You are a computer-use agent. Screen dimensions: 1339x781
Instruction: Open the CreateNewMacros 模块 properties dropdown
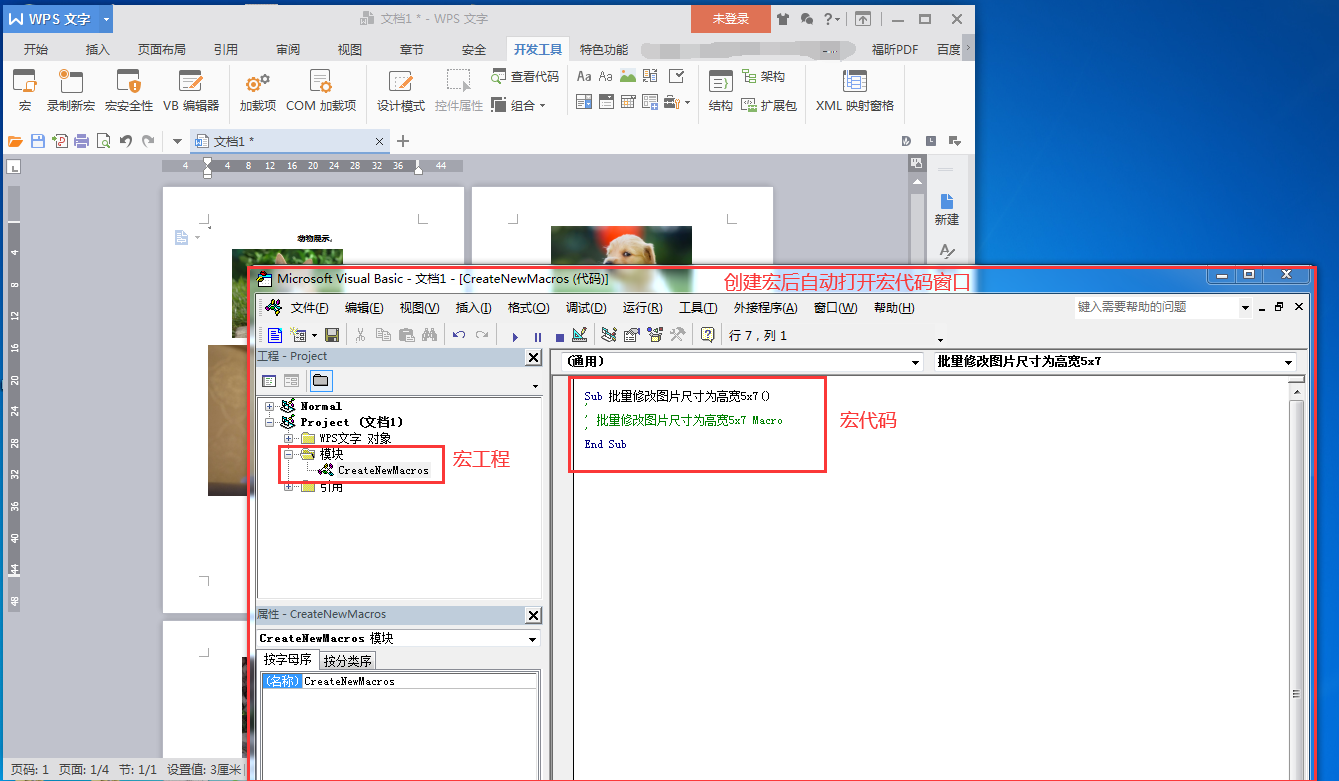532,639
